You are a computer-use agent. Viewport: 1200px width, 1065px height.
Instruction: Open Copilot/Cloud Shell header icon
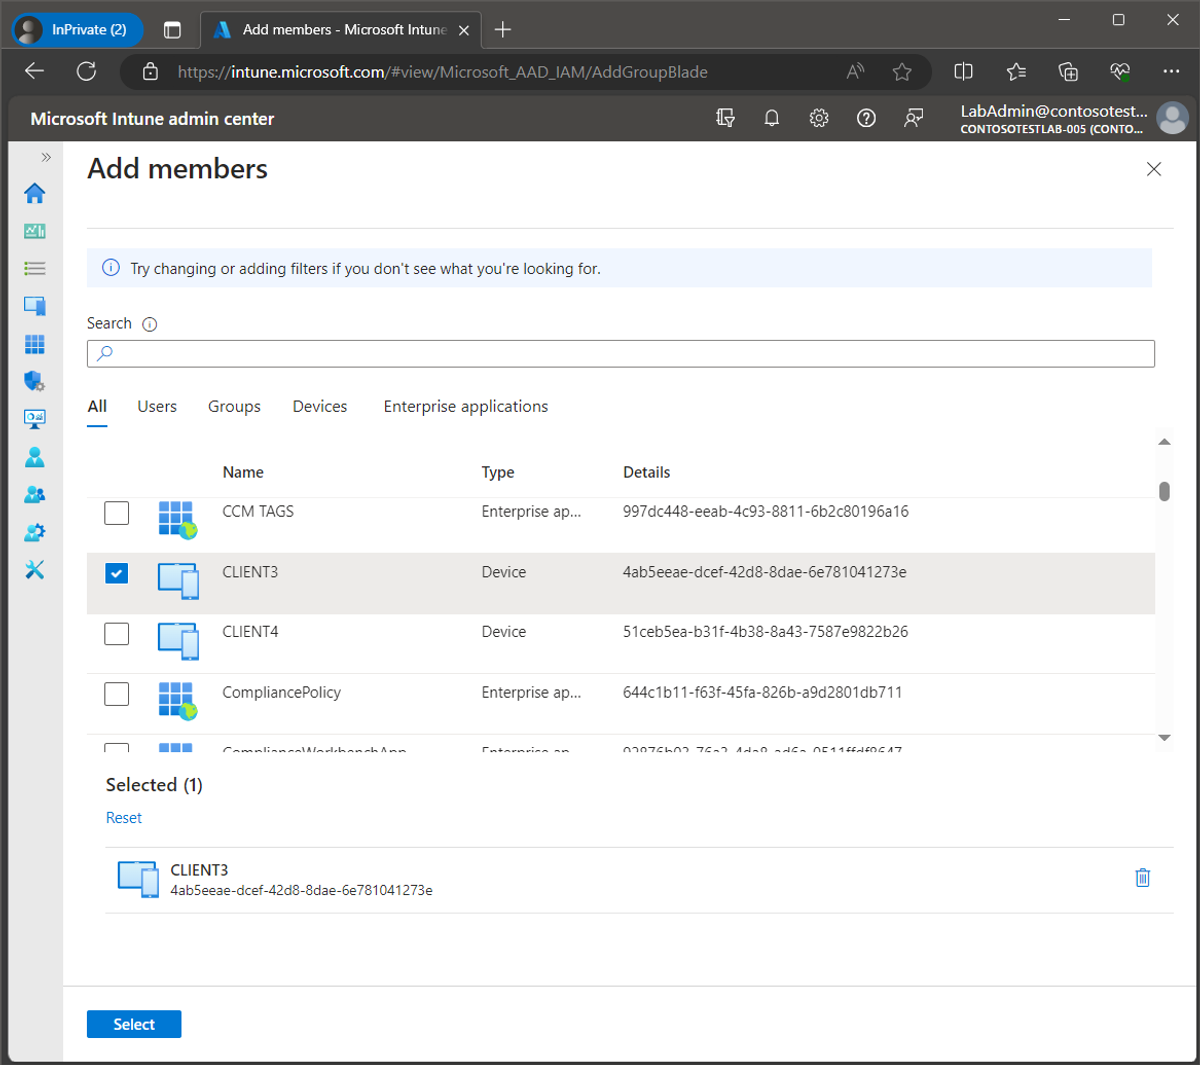click(726, 118)
